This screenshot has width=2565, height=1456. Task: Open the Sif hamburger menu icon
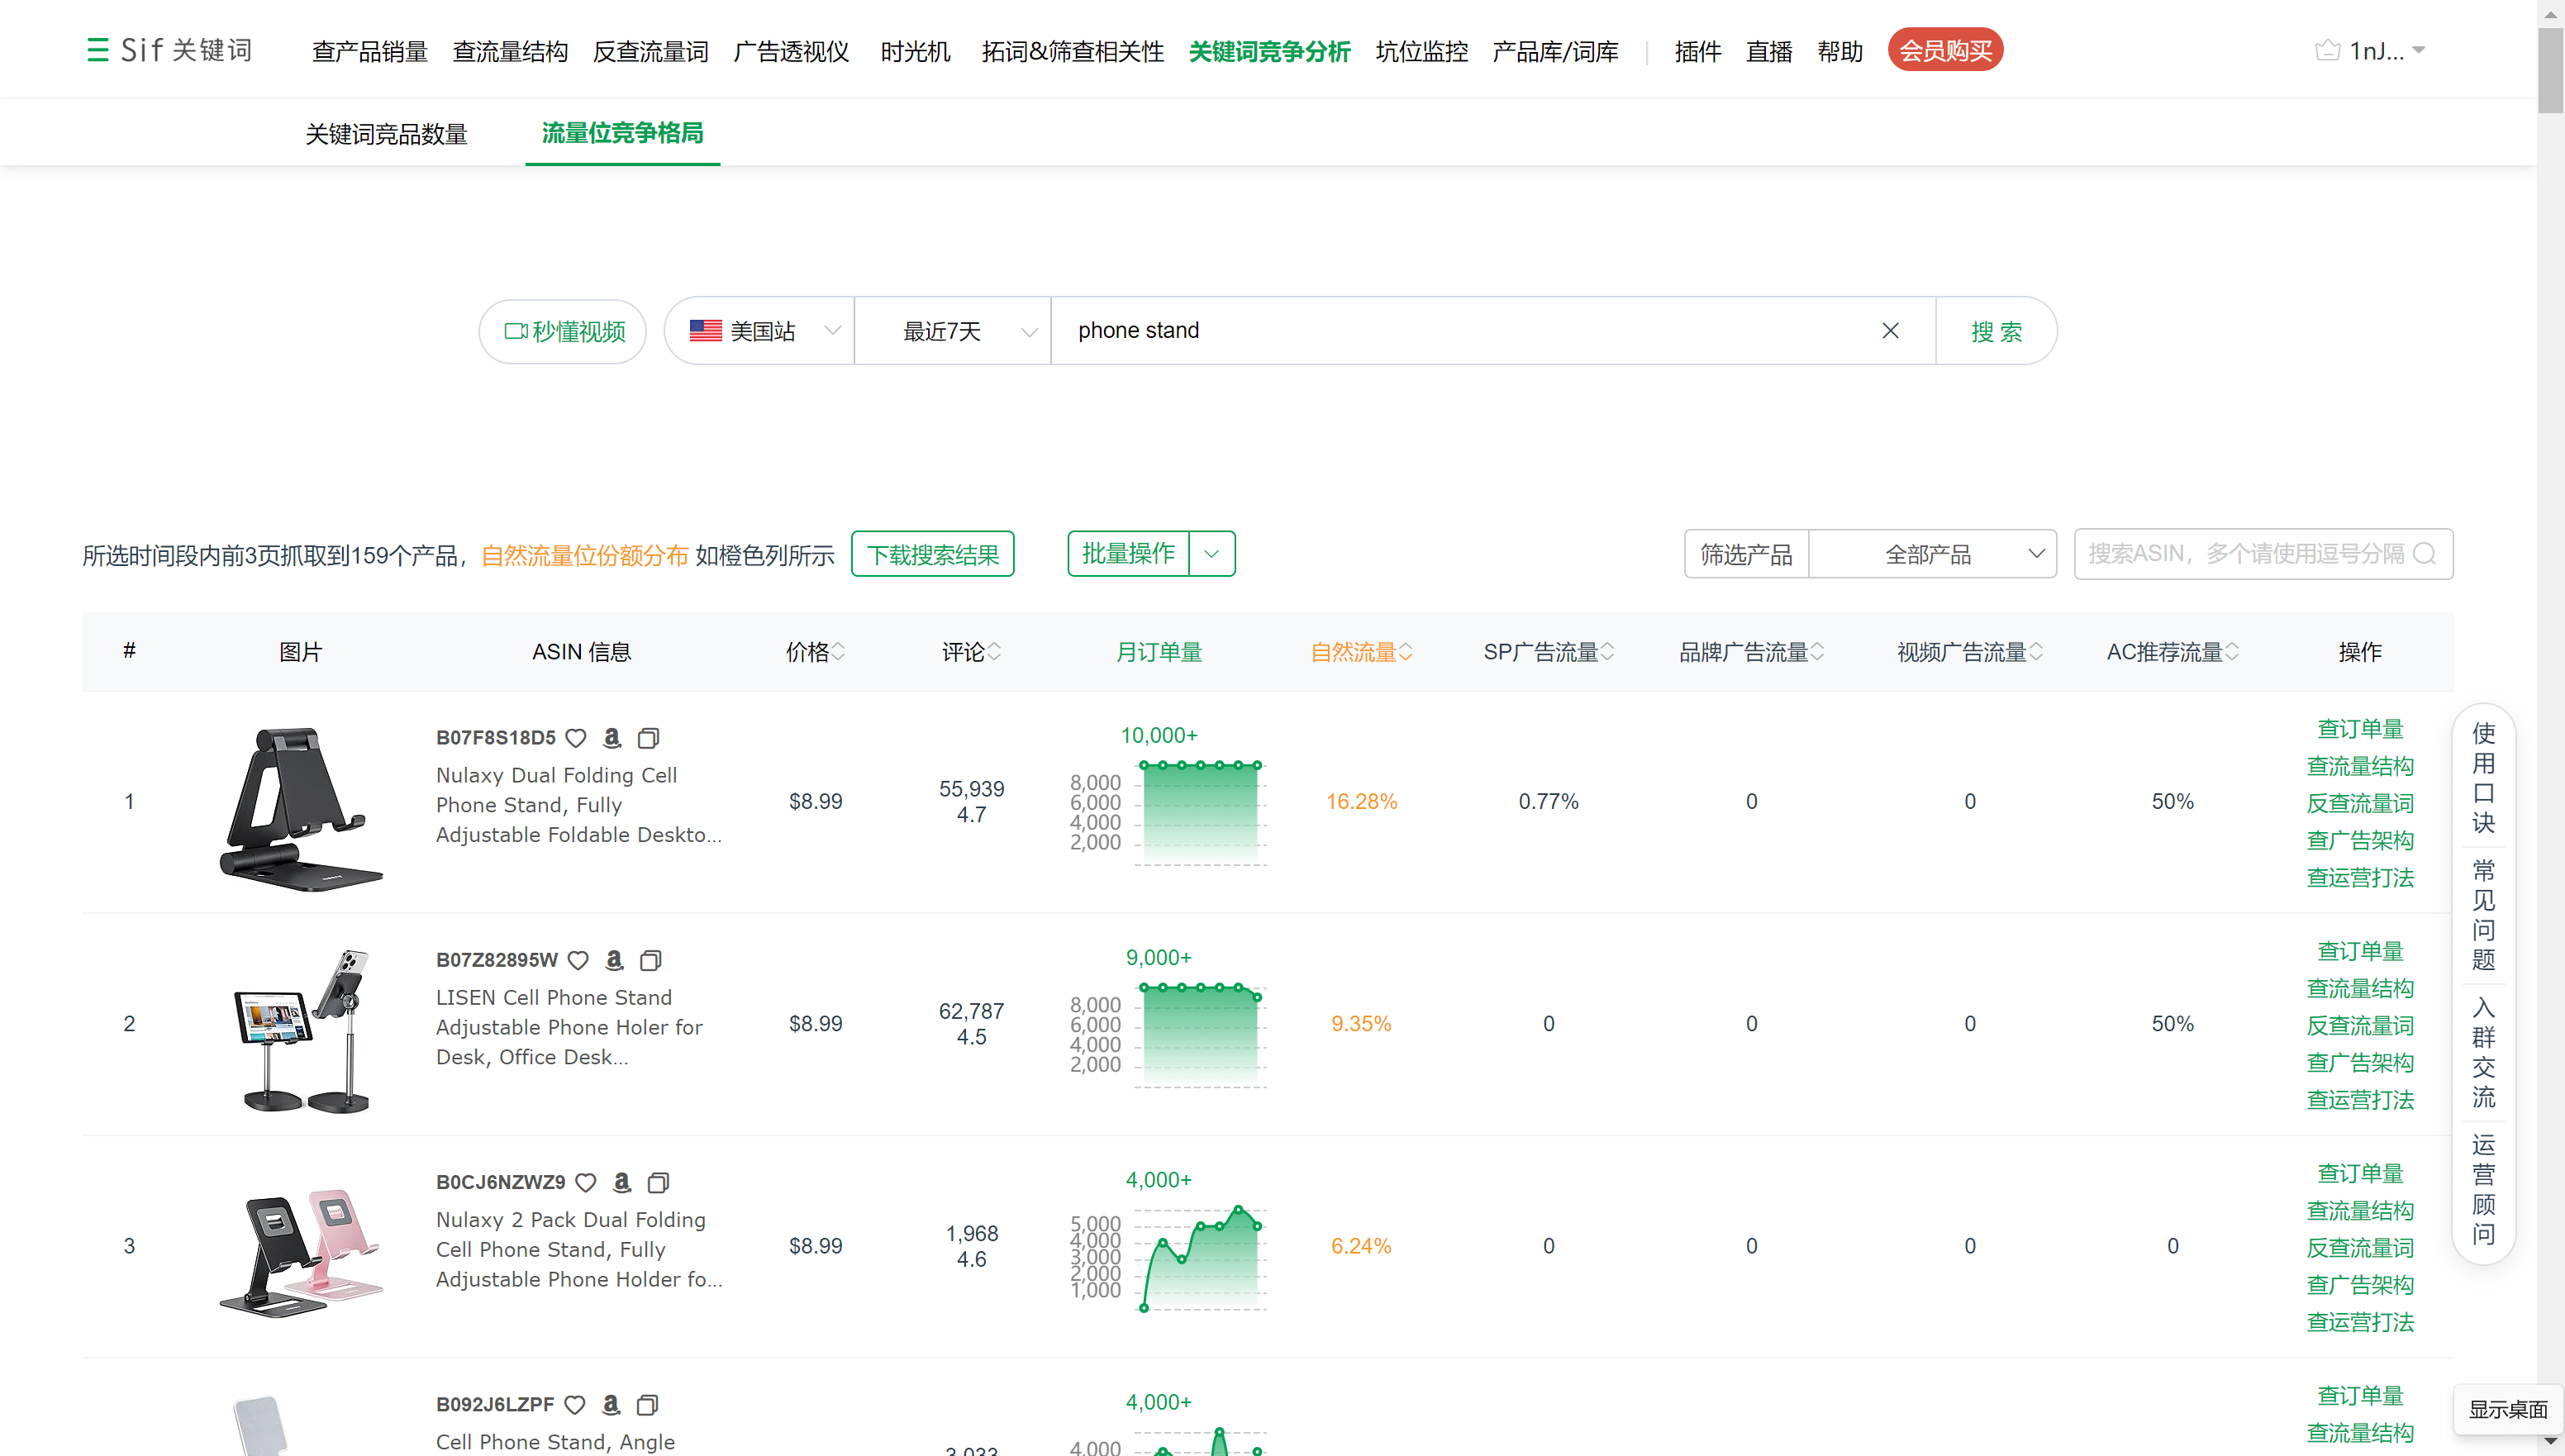pos(97,50)
